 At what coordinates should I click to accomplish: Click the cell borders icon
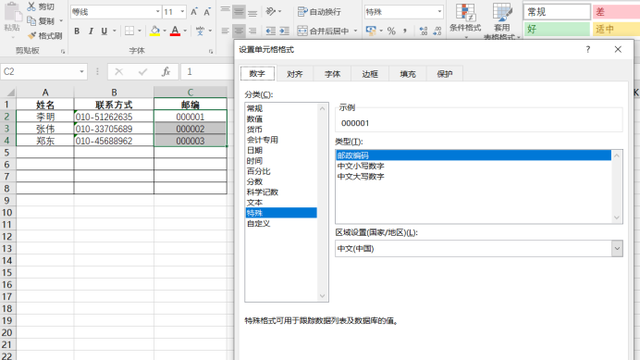coord(129,31)
